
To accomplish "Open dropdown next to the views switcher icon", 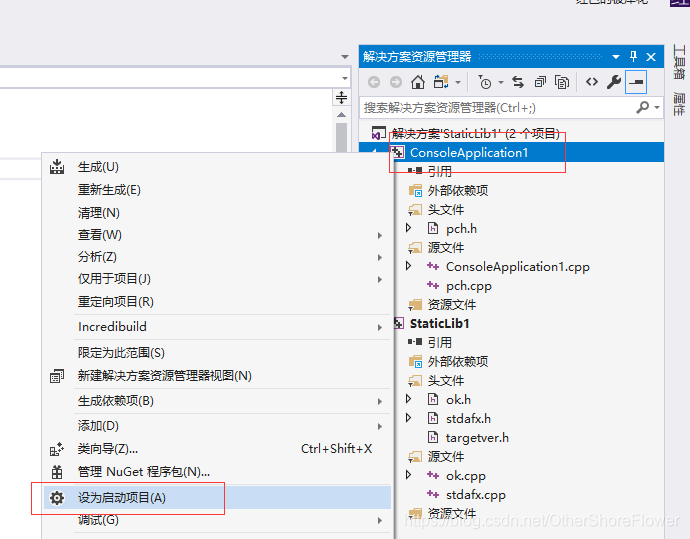I will [x=458, y=82].
